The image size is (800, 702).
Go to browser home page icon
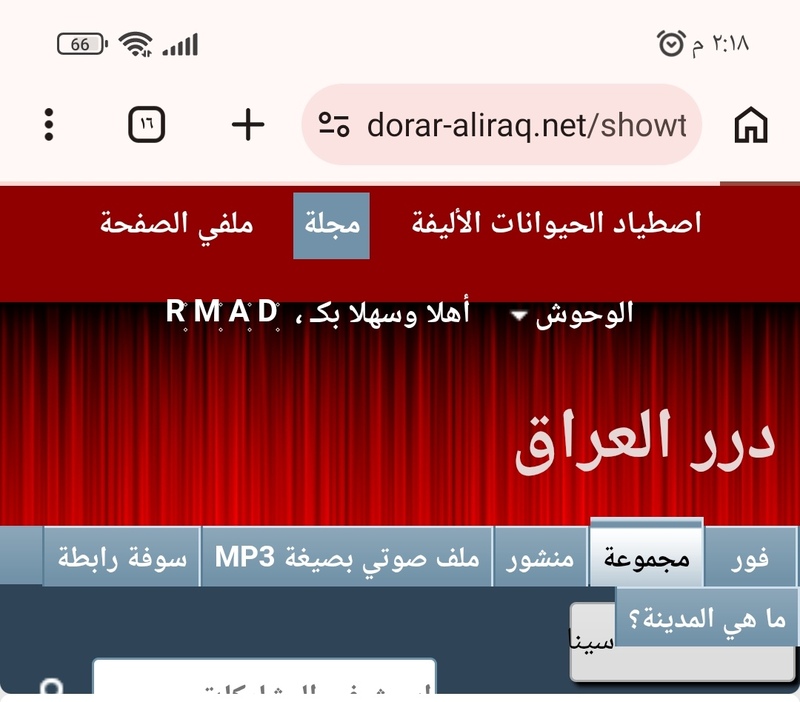pos(750,126)
